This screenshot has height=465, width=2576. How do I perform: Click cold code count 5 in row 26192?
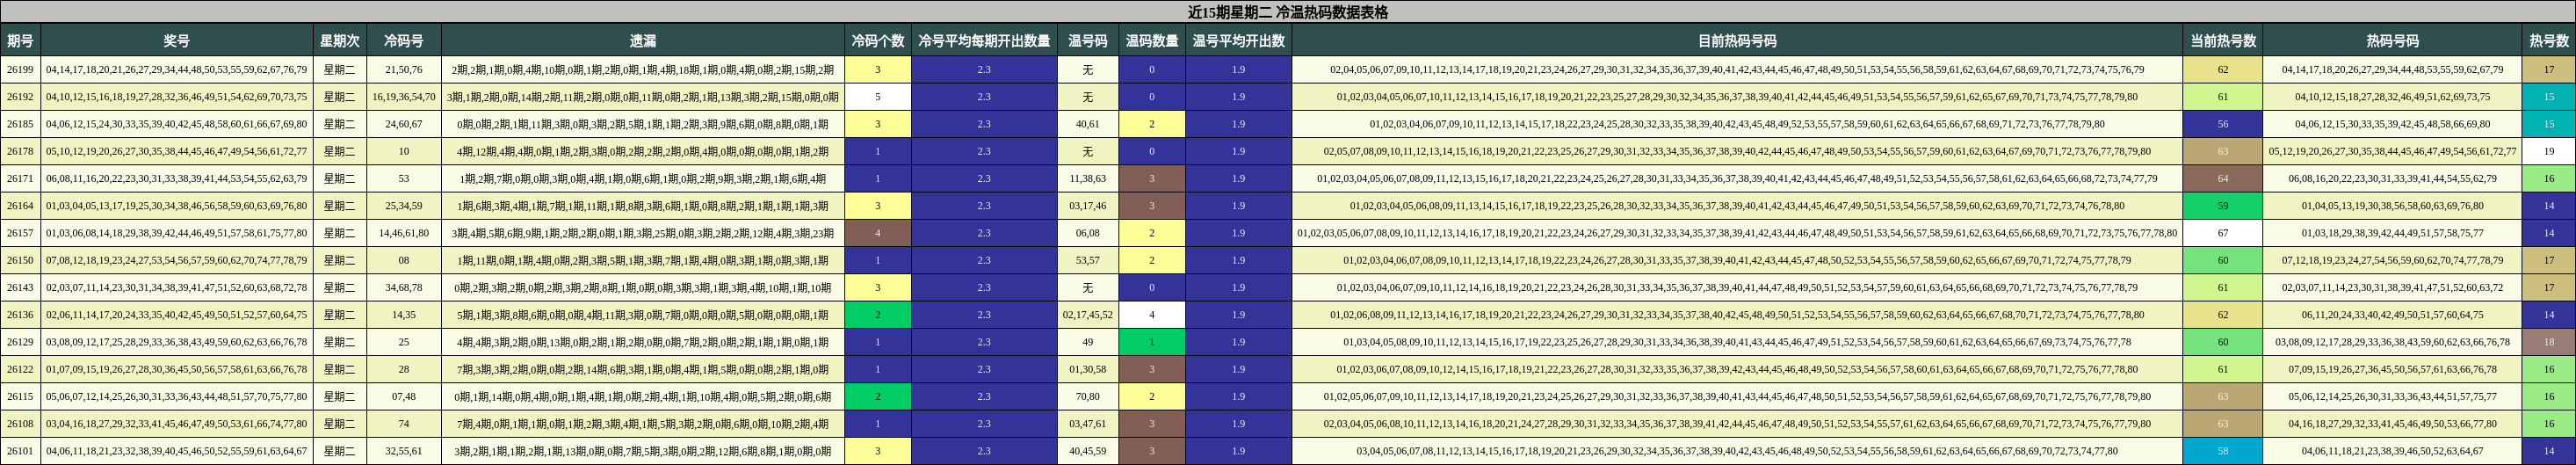point(878,97)
